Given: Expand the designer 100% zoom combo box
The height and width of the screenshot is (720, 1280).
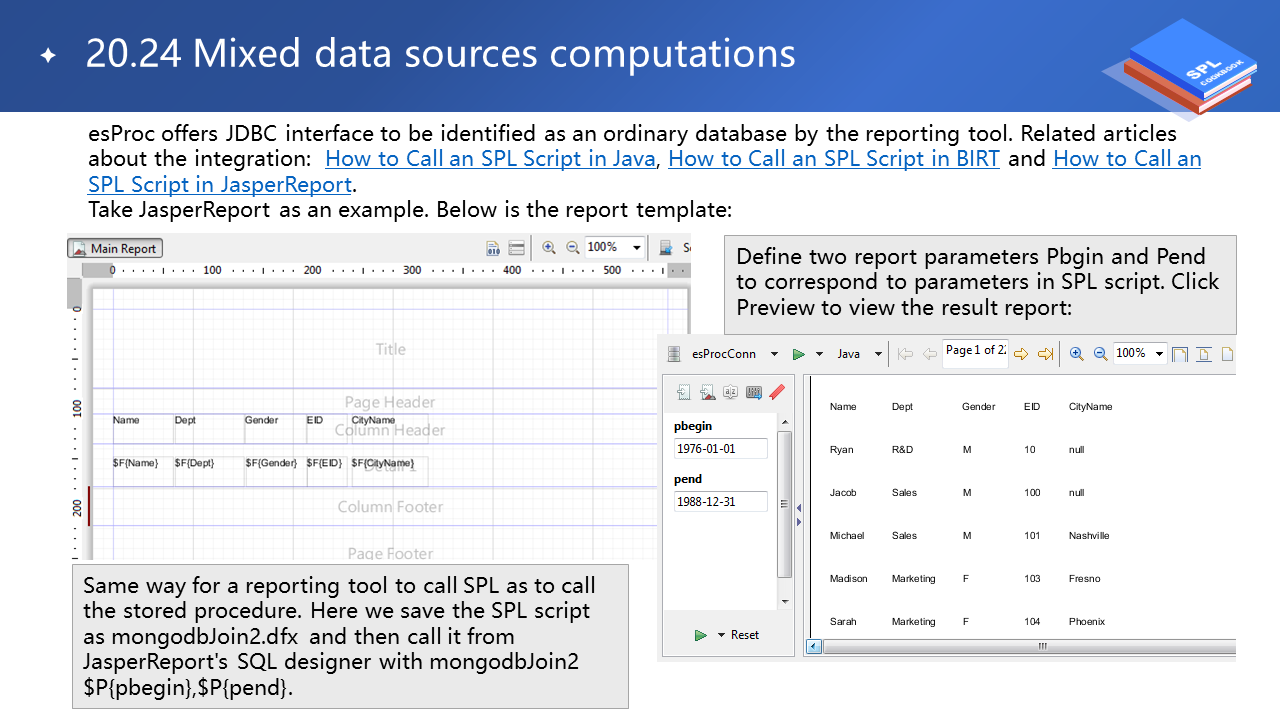Looking at the screenshot, I should pyautogui.click(x=636, y=247).
